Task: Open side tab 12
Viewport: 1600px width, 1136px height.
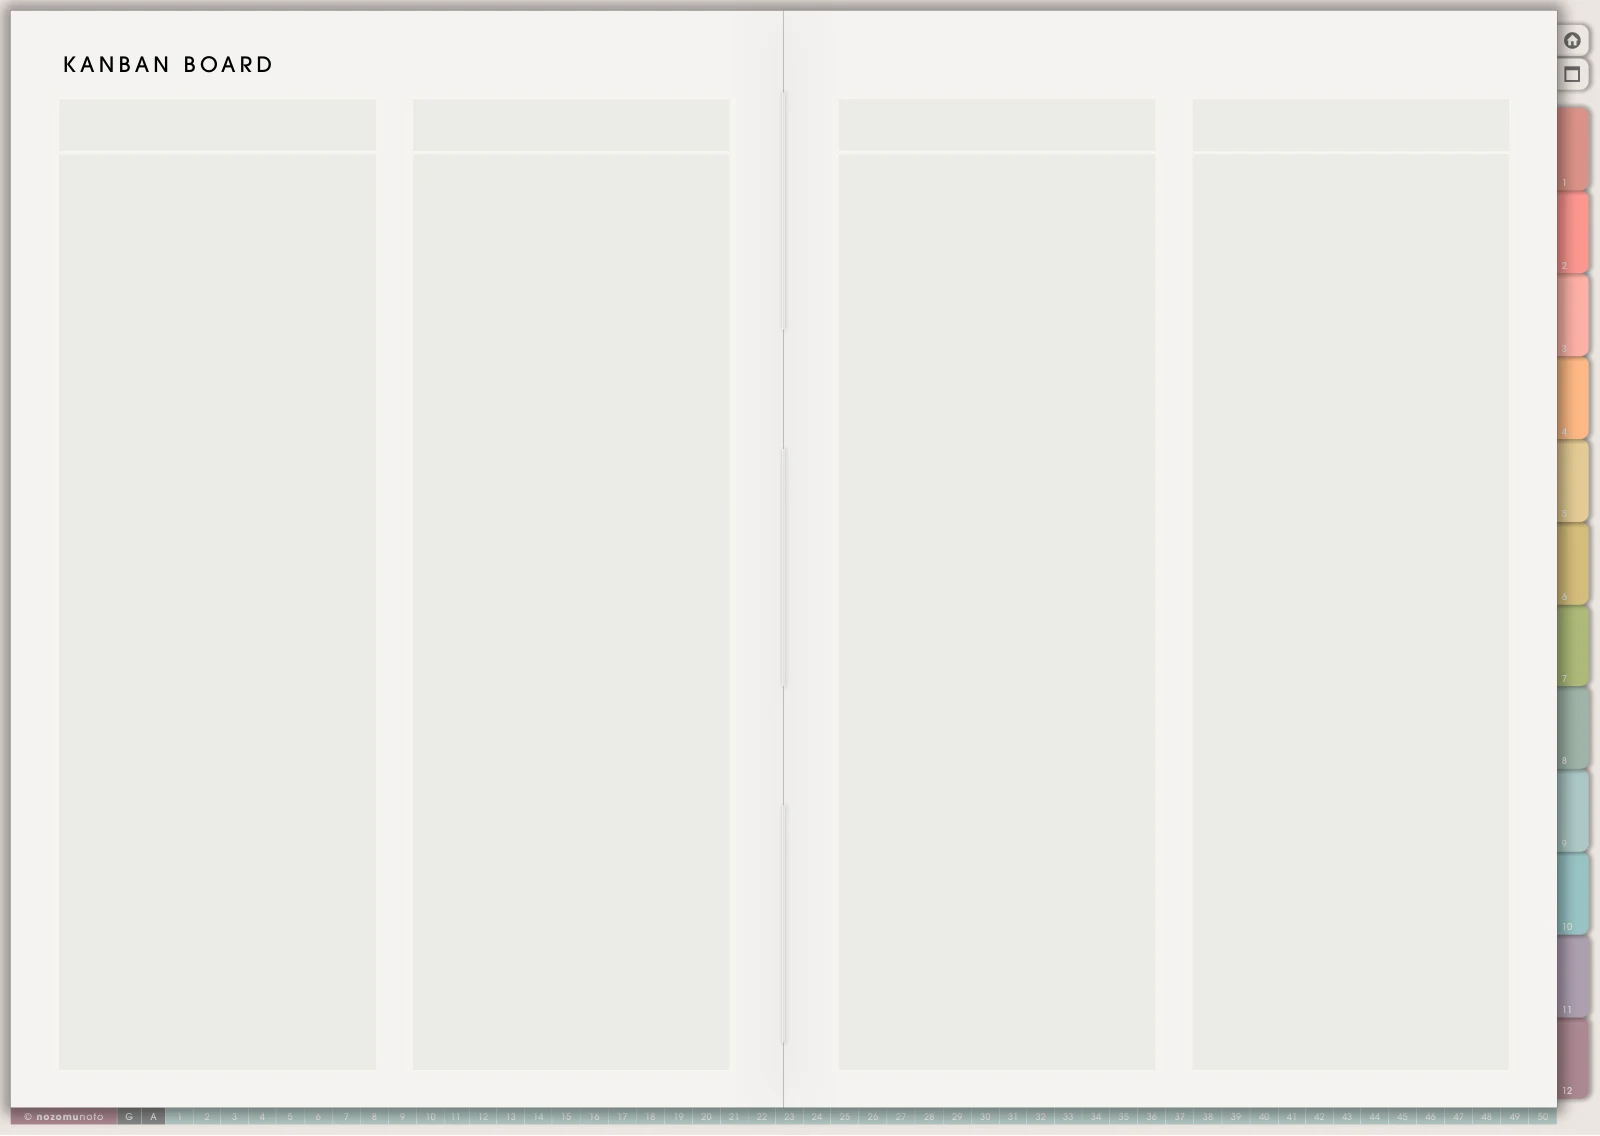Action: coord(1573,1059)
